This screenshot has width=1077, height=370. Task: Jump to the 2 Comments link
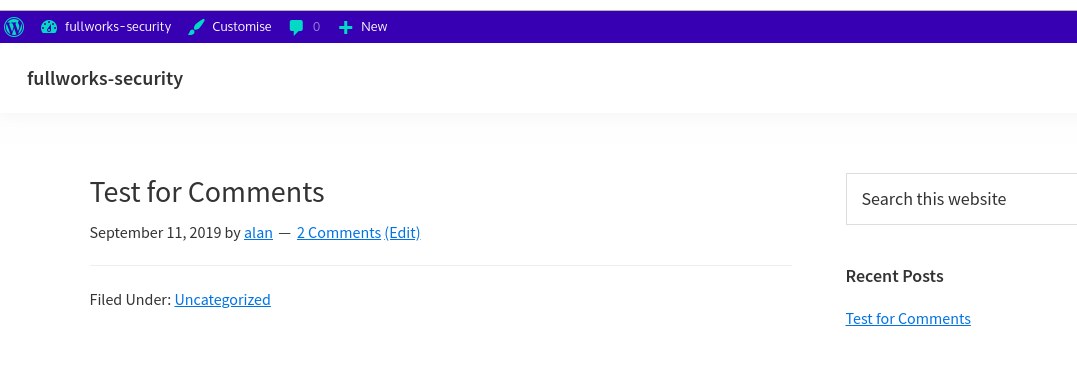339,233
